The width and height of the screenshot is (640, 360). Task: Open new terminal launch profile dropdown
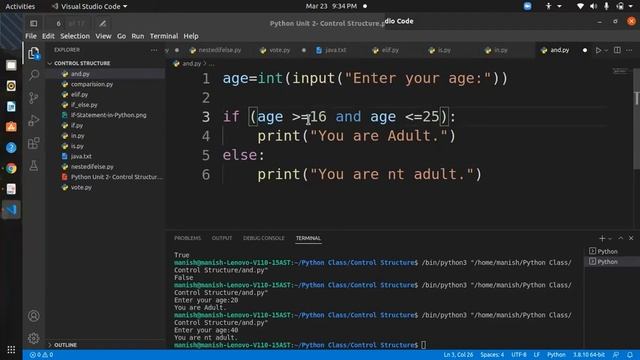610,239
